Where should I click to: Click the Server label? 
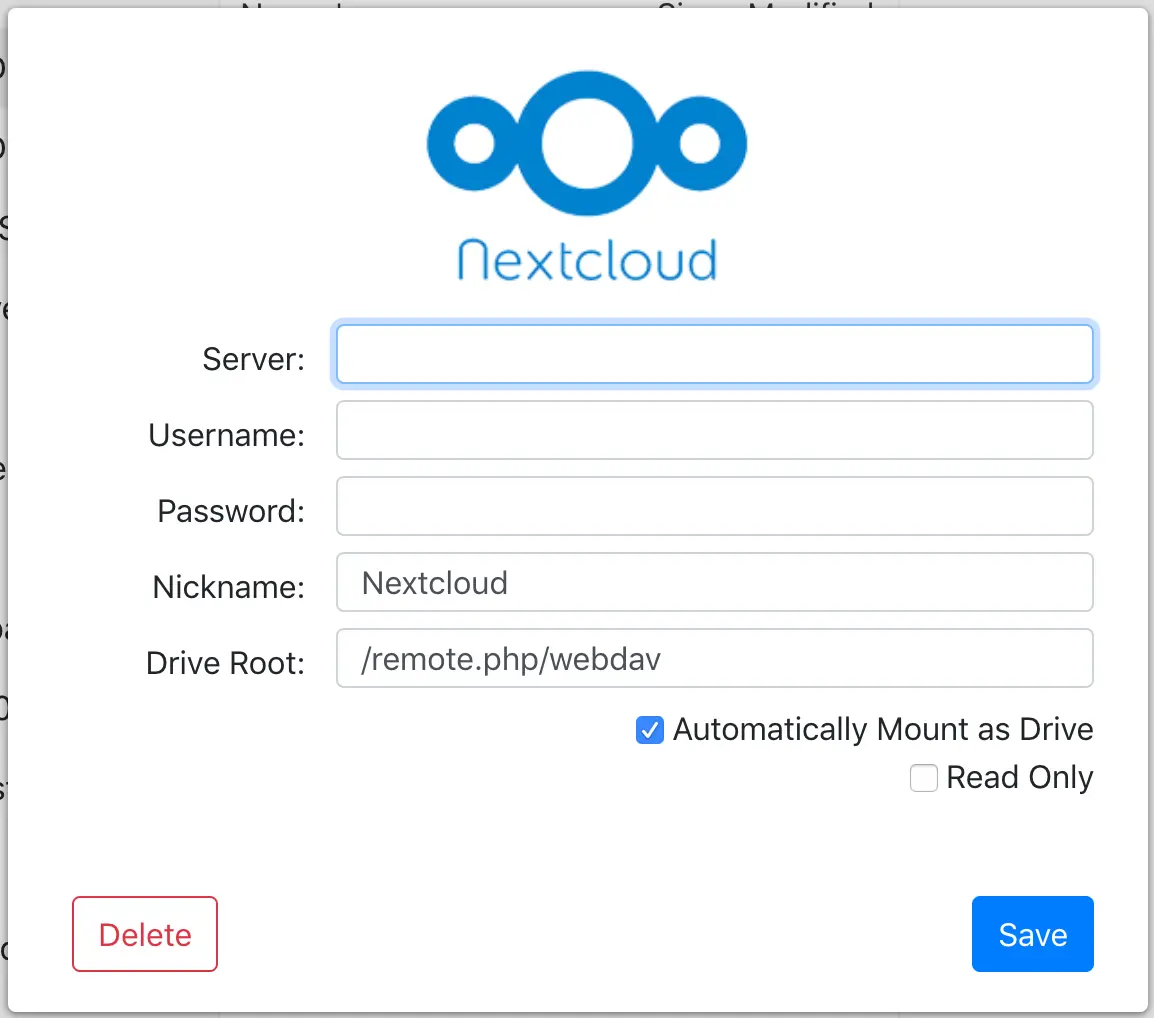click(253, 359)
